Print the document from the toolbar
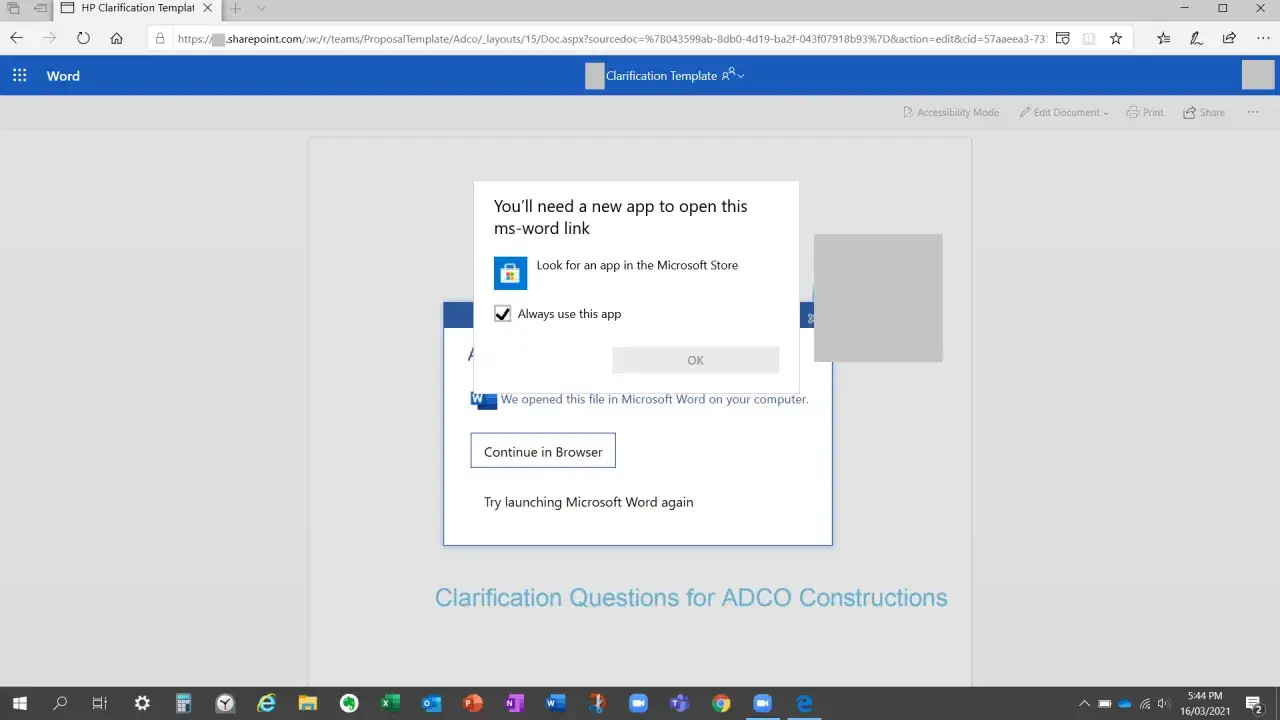The height and width of the screenshot is (720, 1280). 1145,112
